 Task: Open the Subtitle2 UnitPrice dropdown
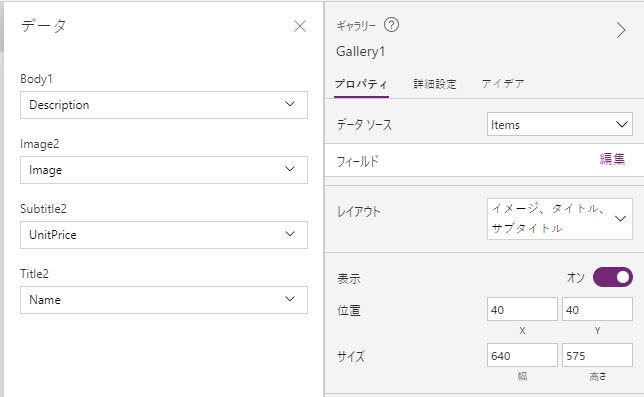[164, 235]
